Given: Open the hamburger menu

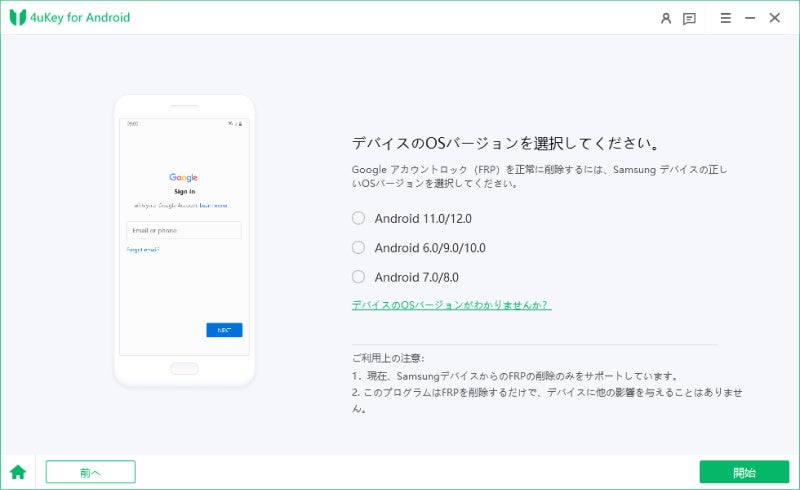Looking at the screenshot, I should [x=726, y=18].
